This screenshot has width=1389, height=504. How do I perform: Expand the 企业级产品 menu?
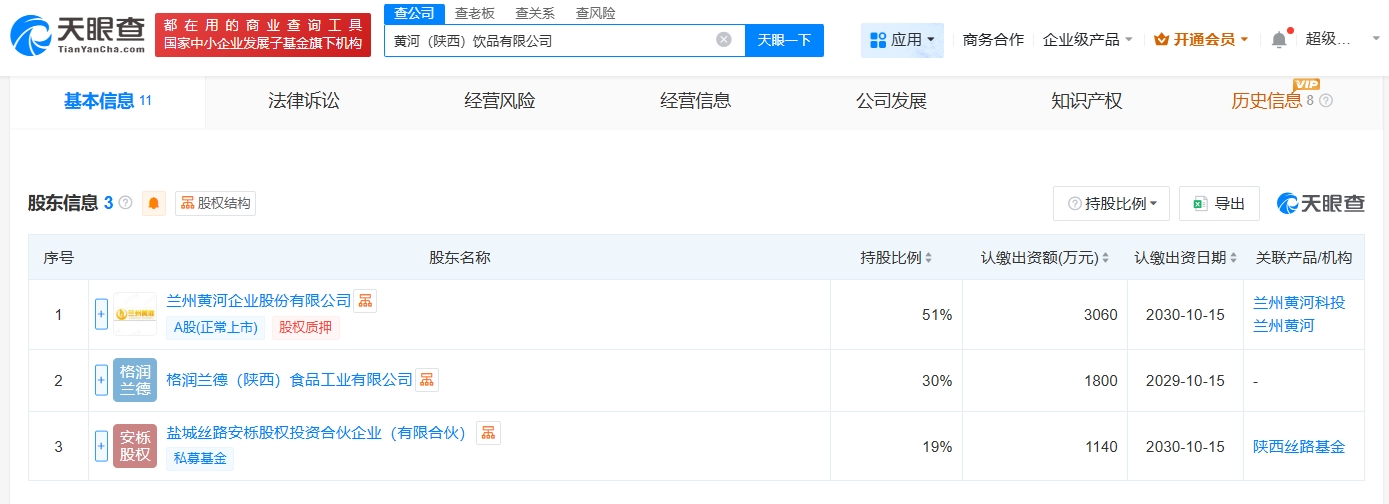(1087, 40)
